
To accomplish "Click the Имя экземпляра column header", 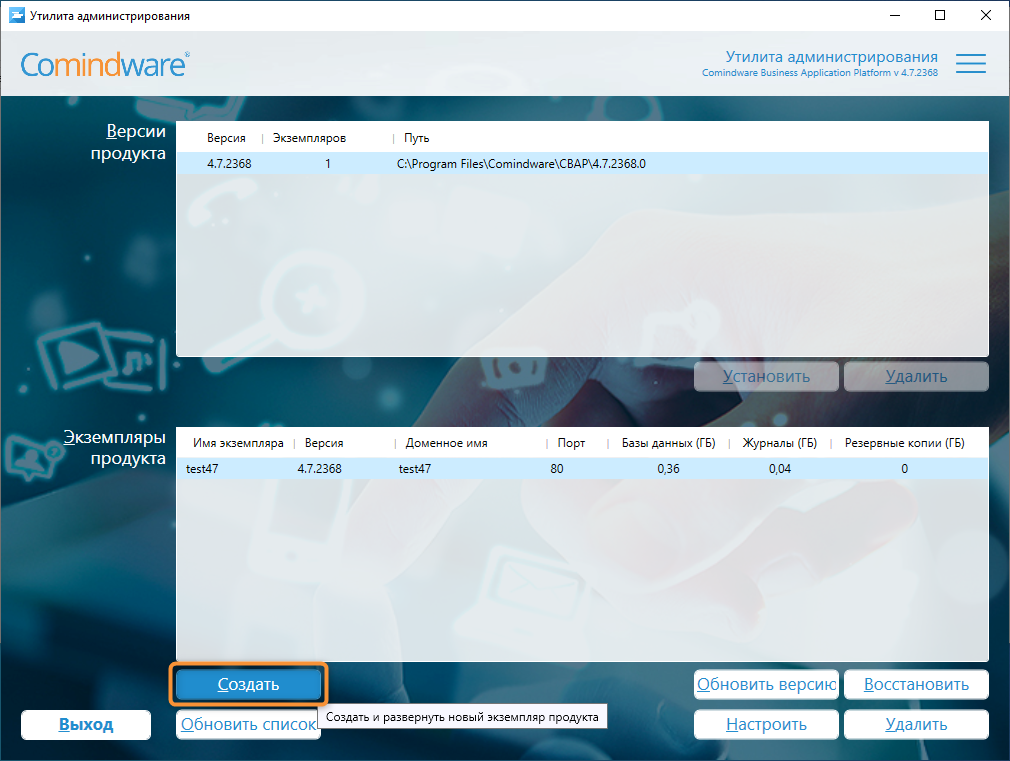I will coord(238,443).
